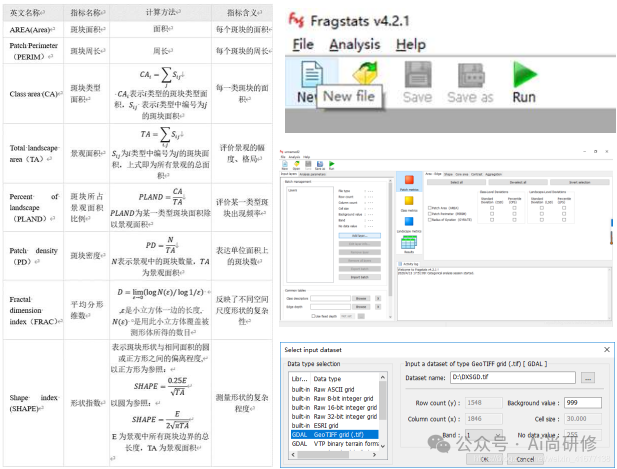Select the red Patch metrics icon
Image resolution: width=617 pixels, height=469 pixels.
pyautogui.click(x=409, y=180)
